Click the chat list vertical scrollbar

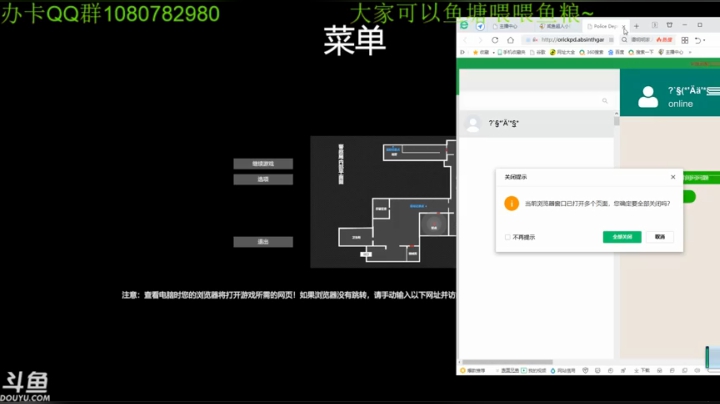[616, 121]
